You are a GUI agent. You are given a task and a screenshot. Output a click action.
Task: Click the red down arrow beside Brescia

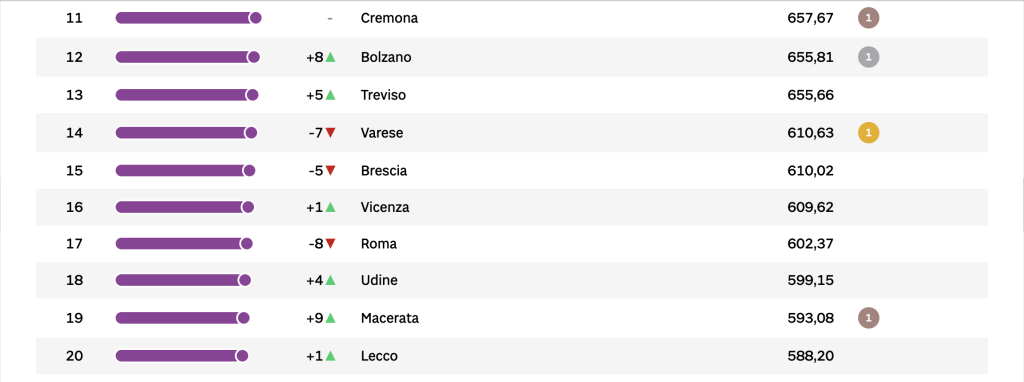pyautogui.click(x=330, y=170)
